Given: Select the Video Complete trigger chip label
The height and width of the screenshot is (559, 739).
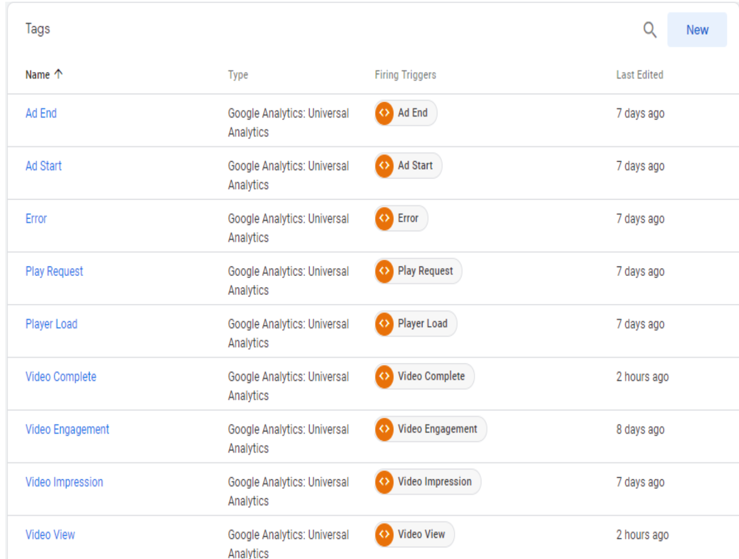Looking at the screenshot, I should point(431,376).
